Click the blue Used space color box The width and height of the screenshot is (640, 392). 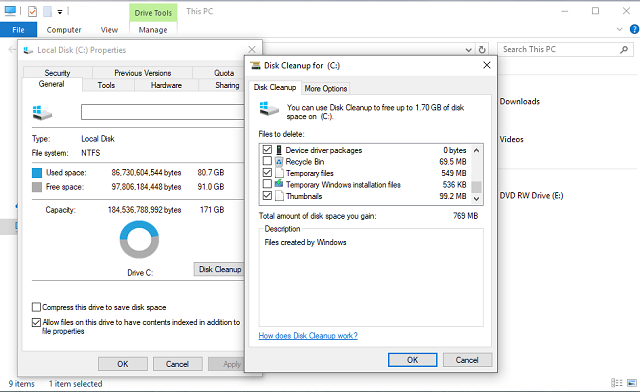pyautogui.click(x=37, y=173)
